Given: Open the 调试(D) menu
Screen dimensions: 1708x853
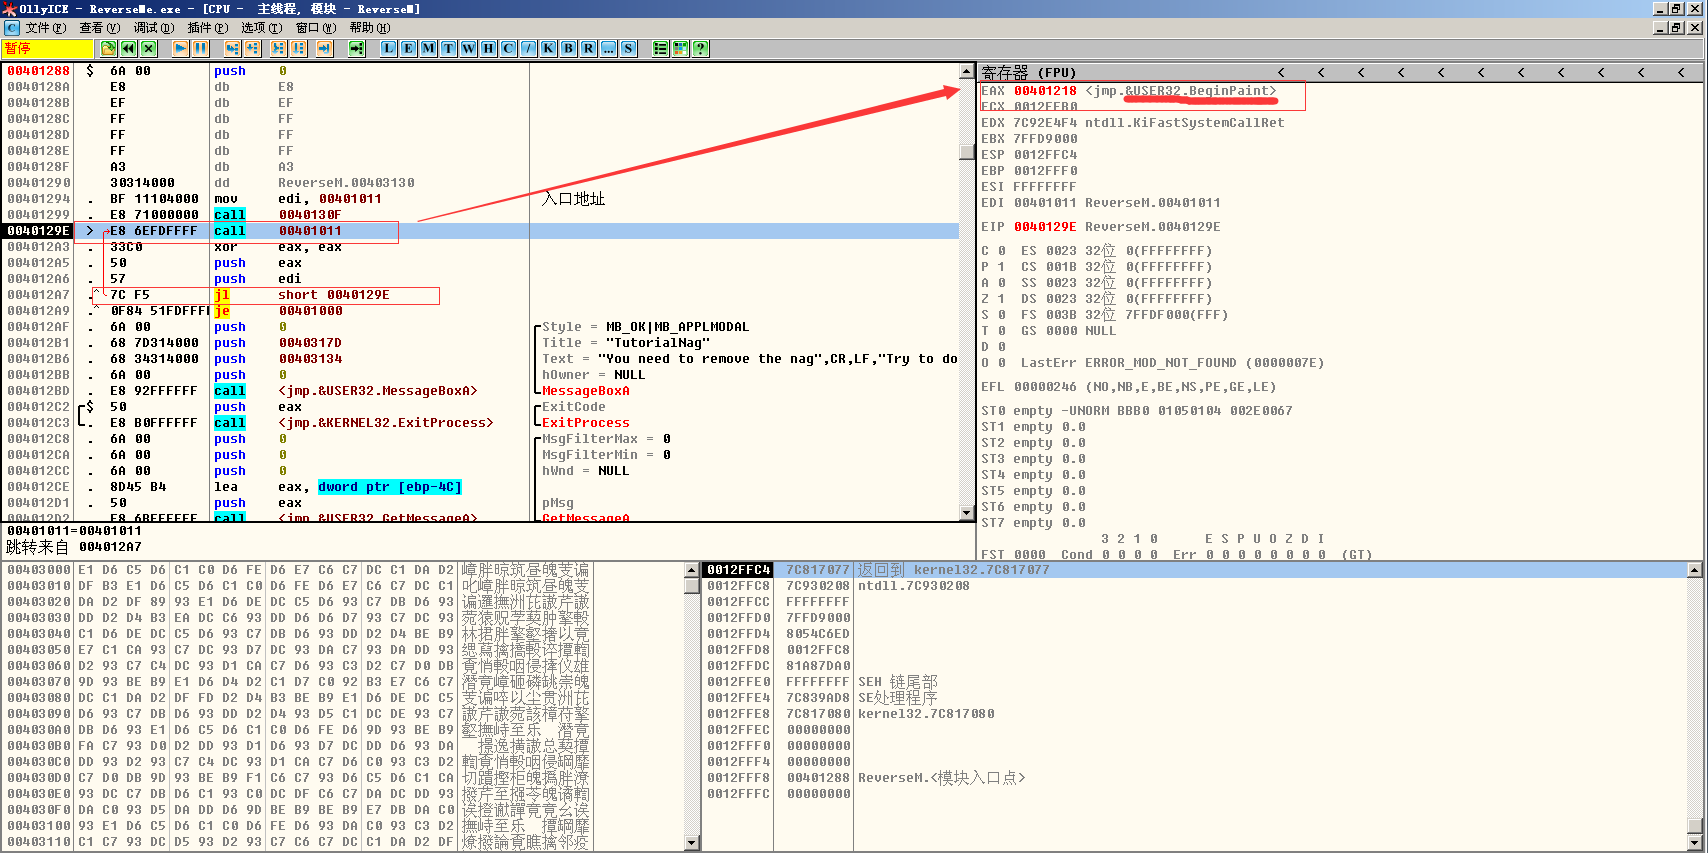Looking at the screenshot, I should click(x=153, y=28).
